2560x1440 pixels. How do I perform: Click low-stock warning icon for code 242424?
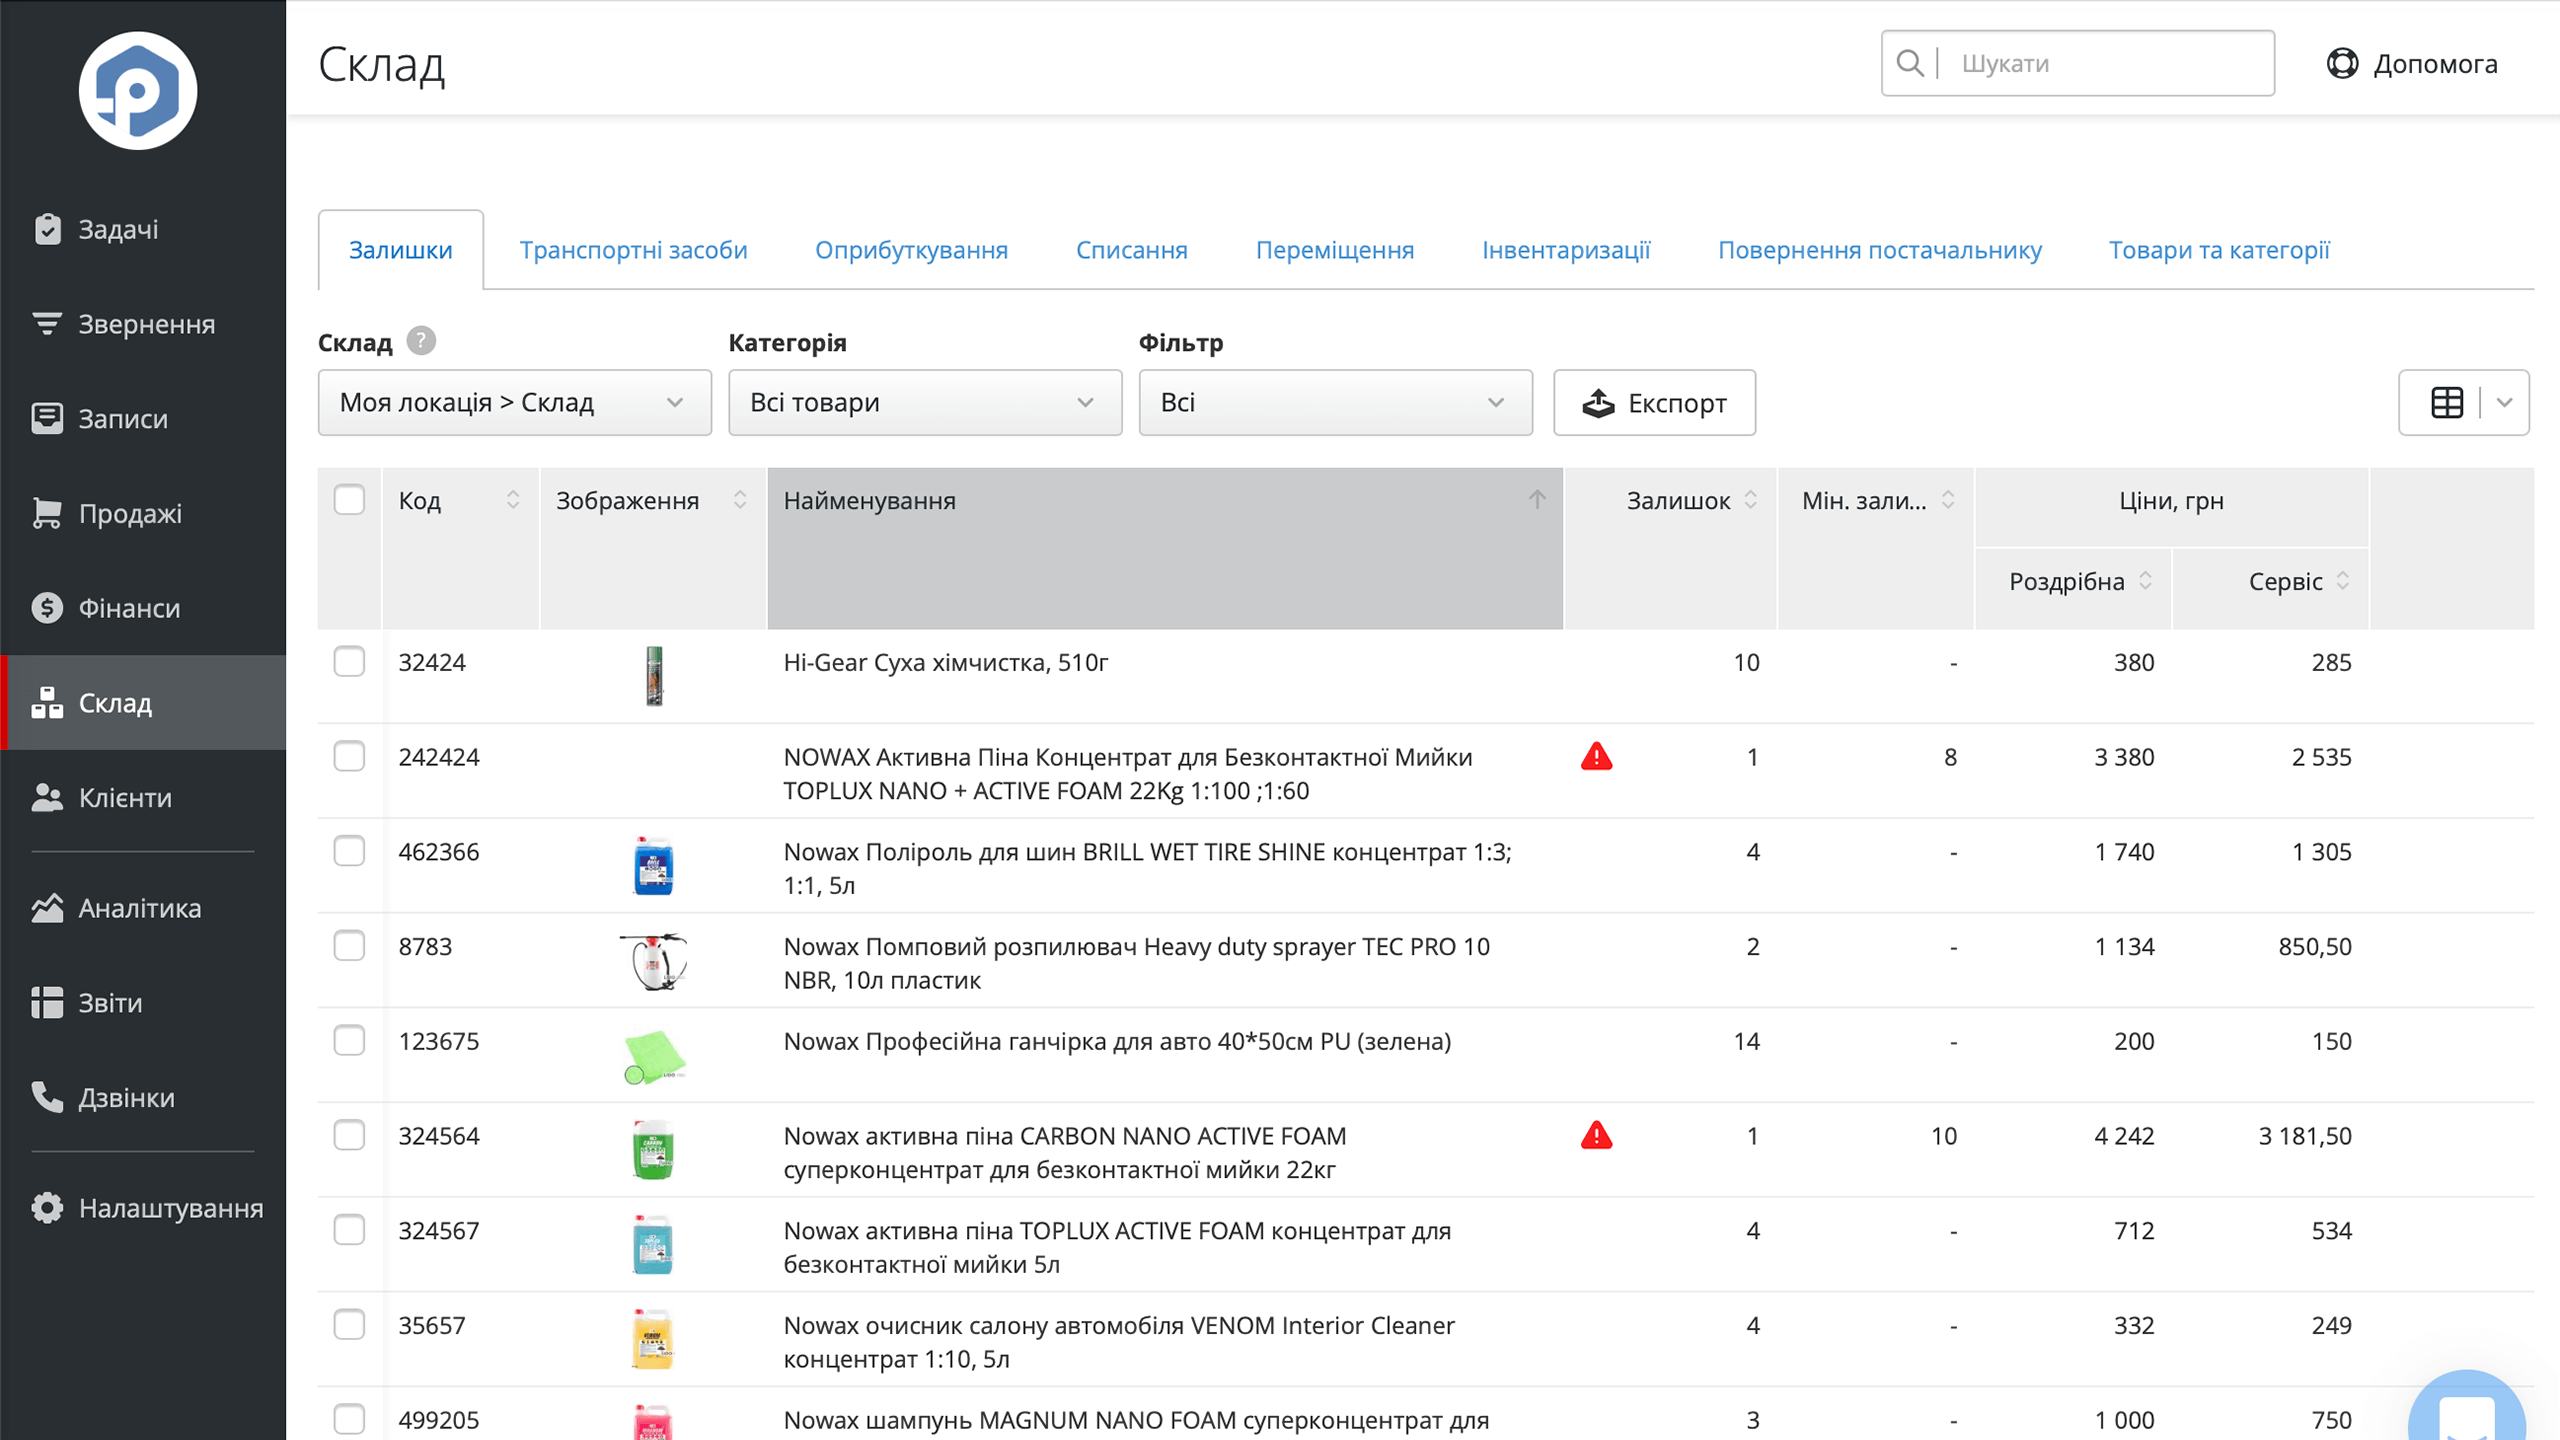coord(1597,757)
